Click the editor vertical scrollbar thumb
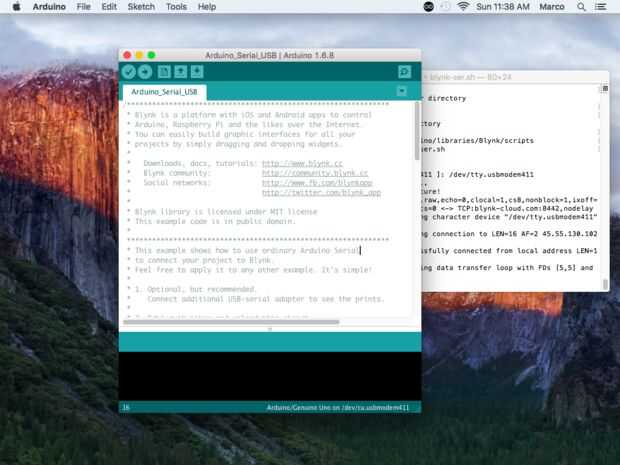The image size is (620, 465). coord(417,131)
